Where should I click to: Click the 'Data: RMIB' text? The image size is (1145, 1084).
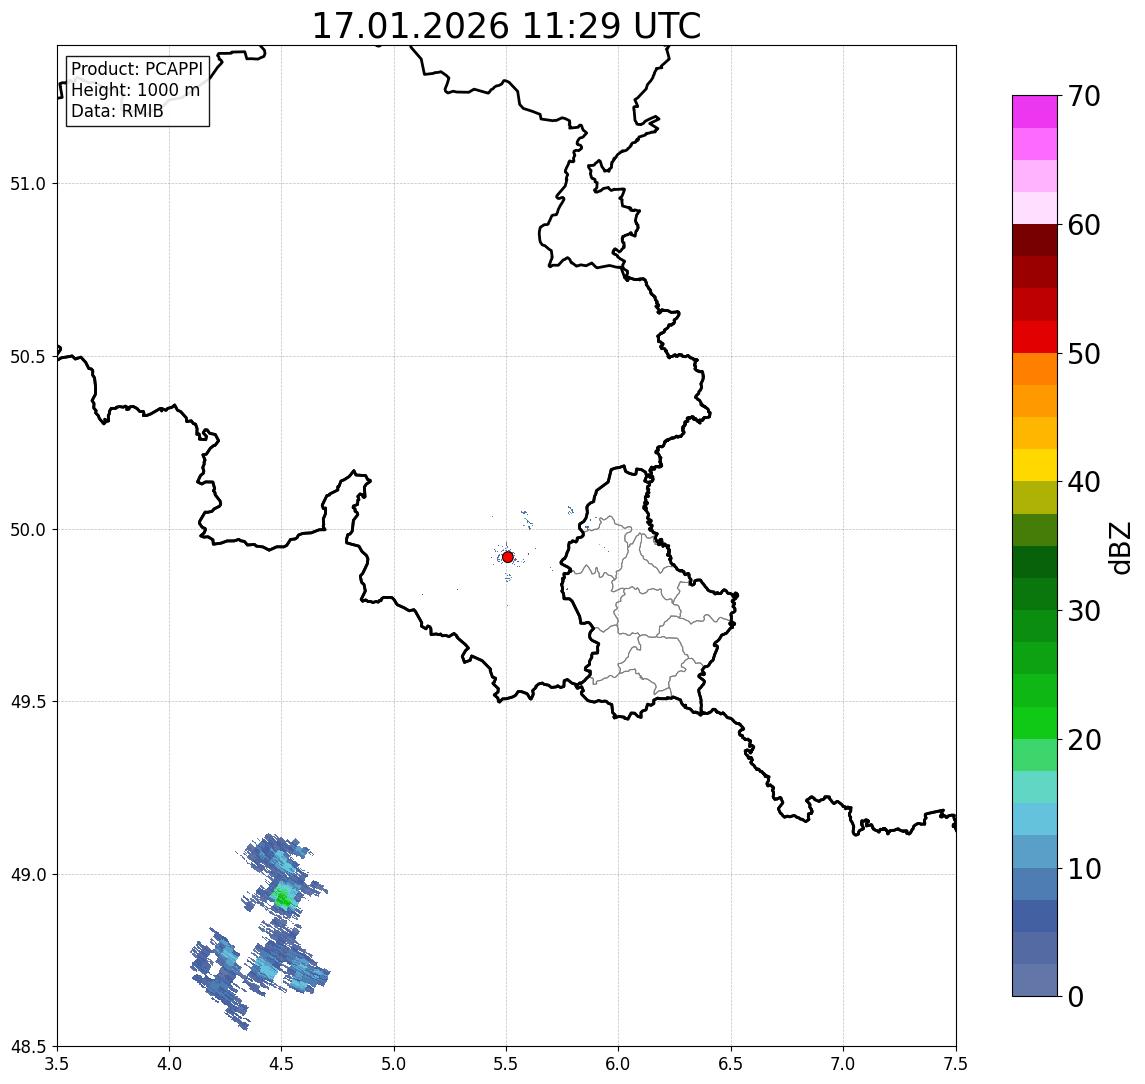(x=117, y=111)
